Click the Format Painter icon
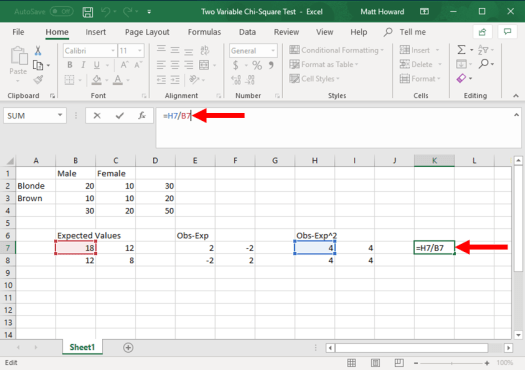This screenshot has height=370, width=525. coord(38,80)
